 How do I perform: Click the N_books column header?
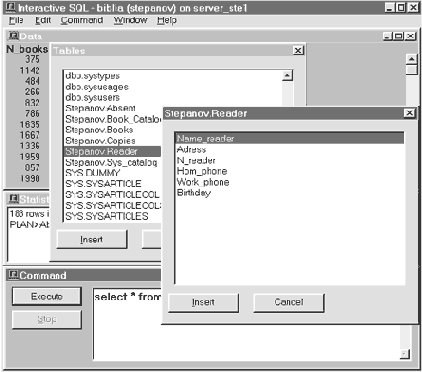pos(27,49)
